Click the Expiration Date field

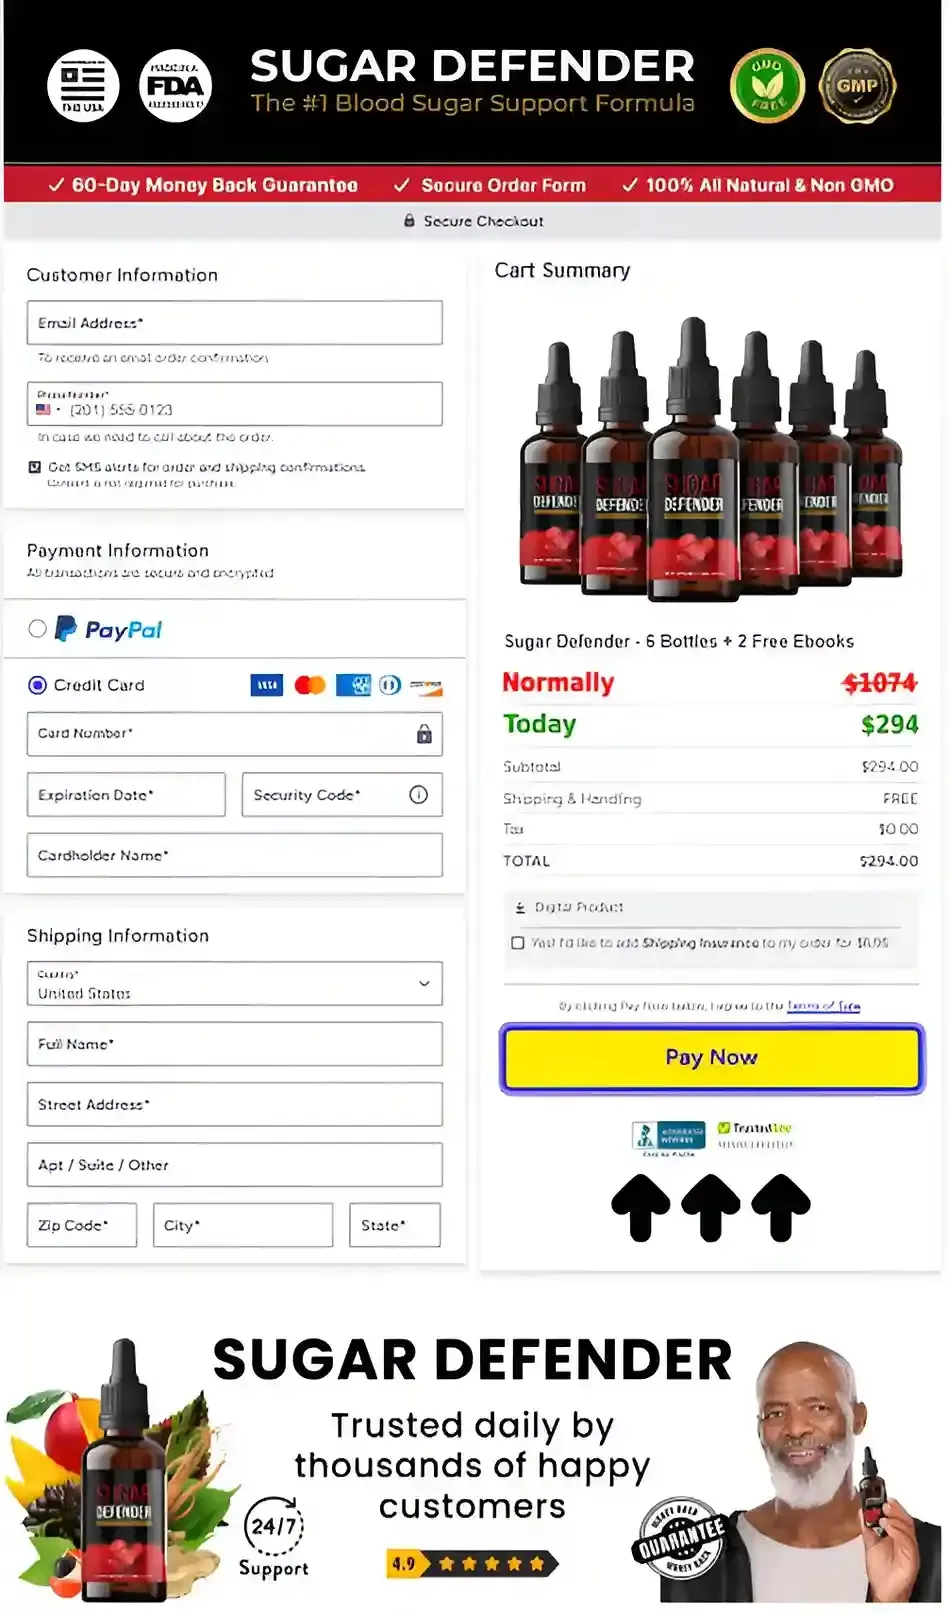(126, 795)
